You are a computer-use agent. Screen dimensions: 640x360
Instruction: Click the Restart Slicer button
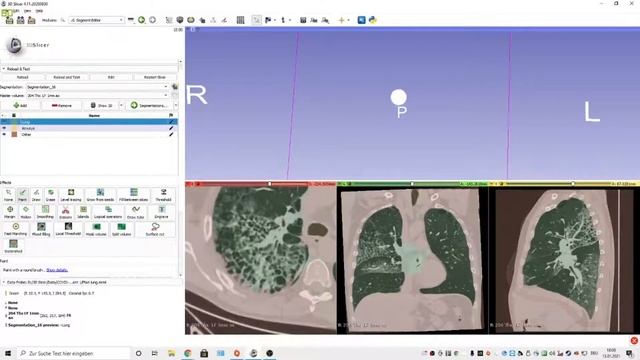(x=155, y=77)
